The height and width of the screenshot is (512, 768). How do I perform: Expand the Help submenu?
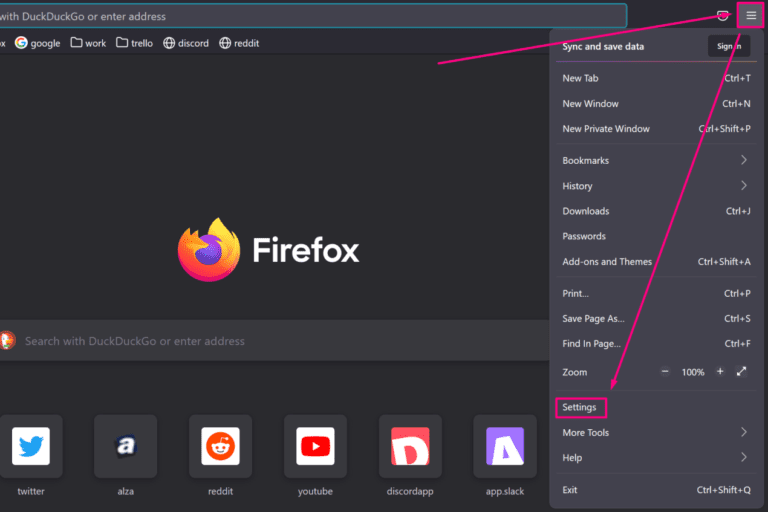[x=656, y=458]
